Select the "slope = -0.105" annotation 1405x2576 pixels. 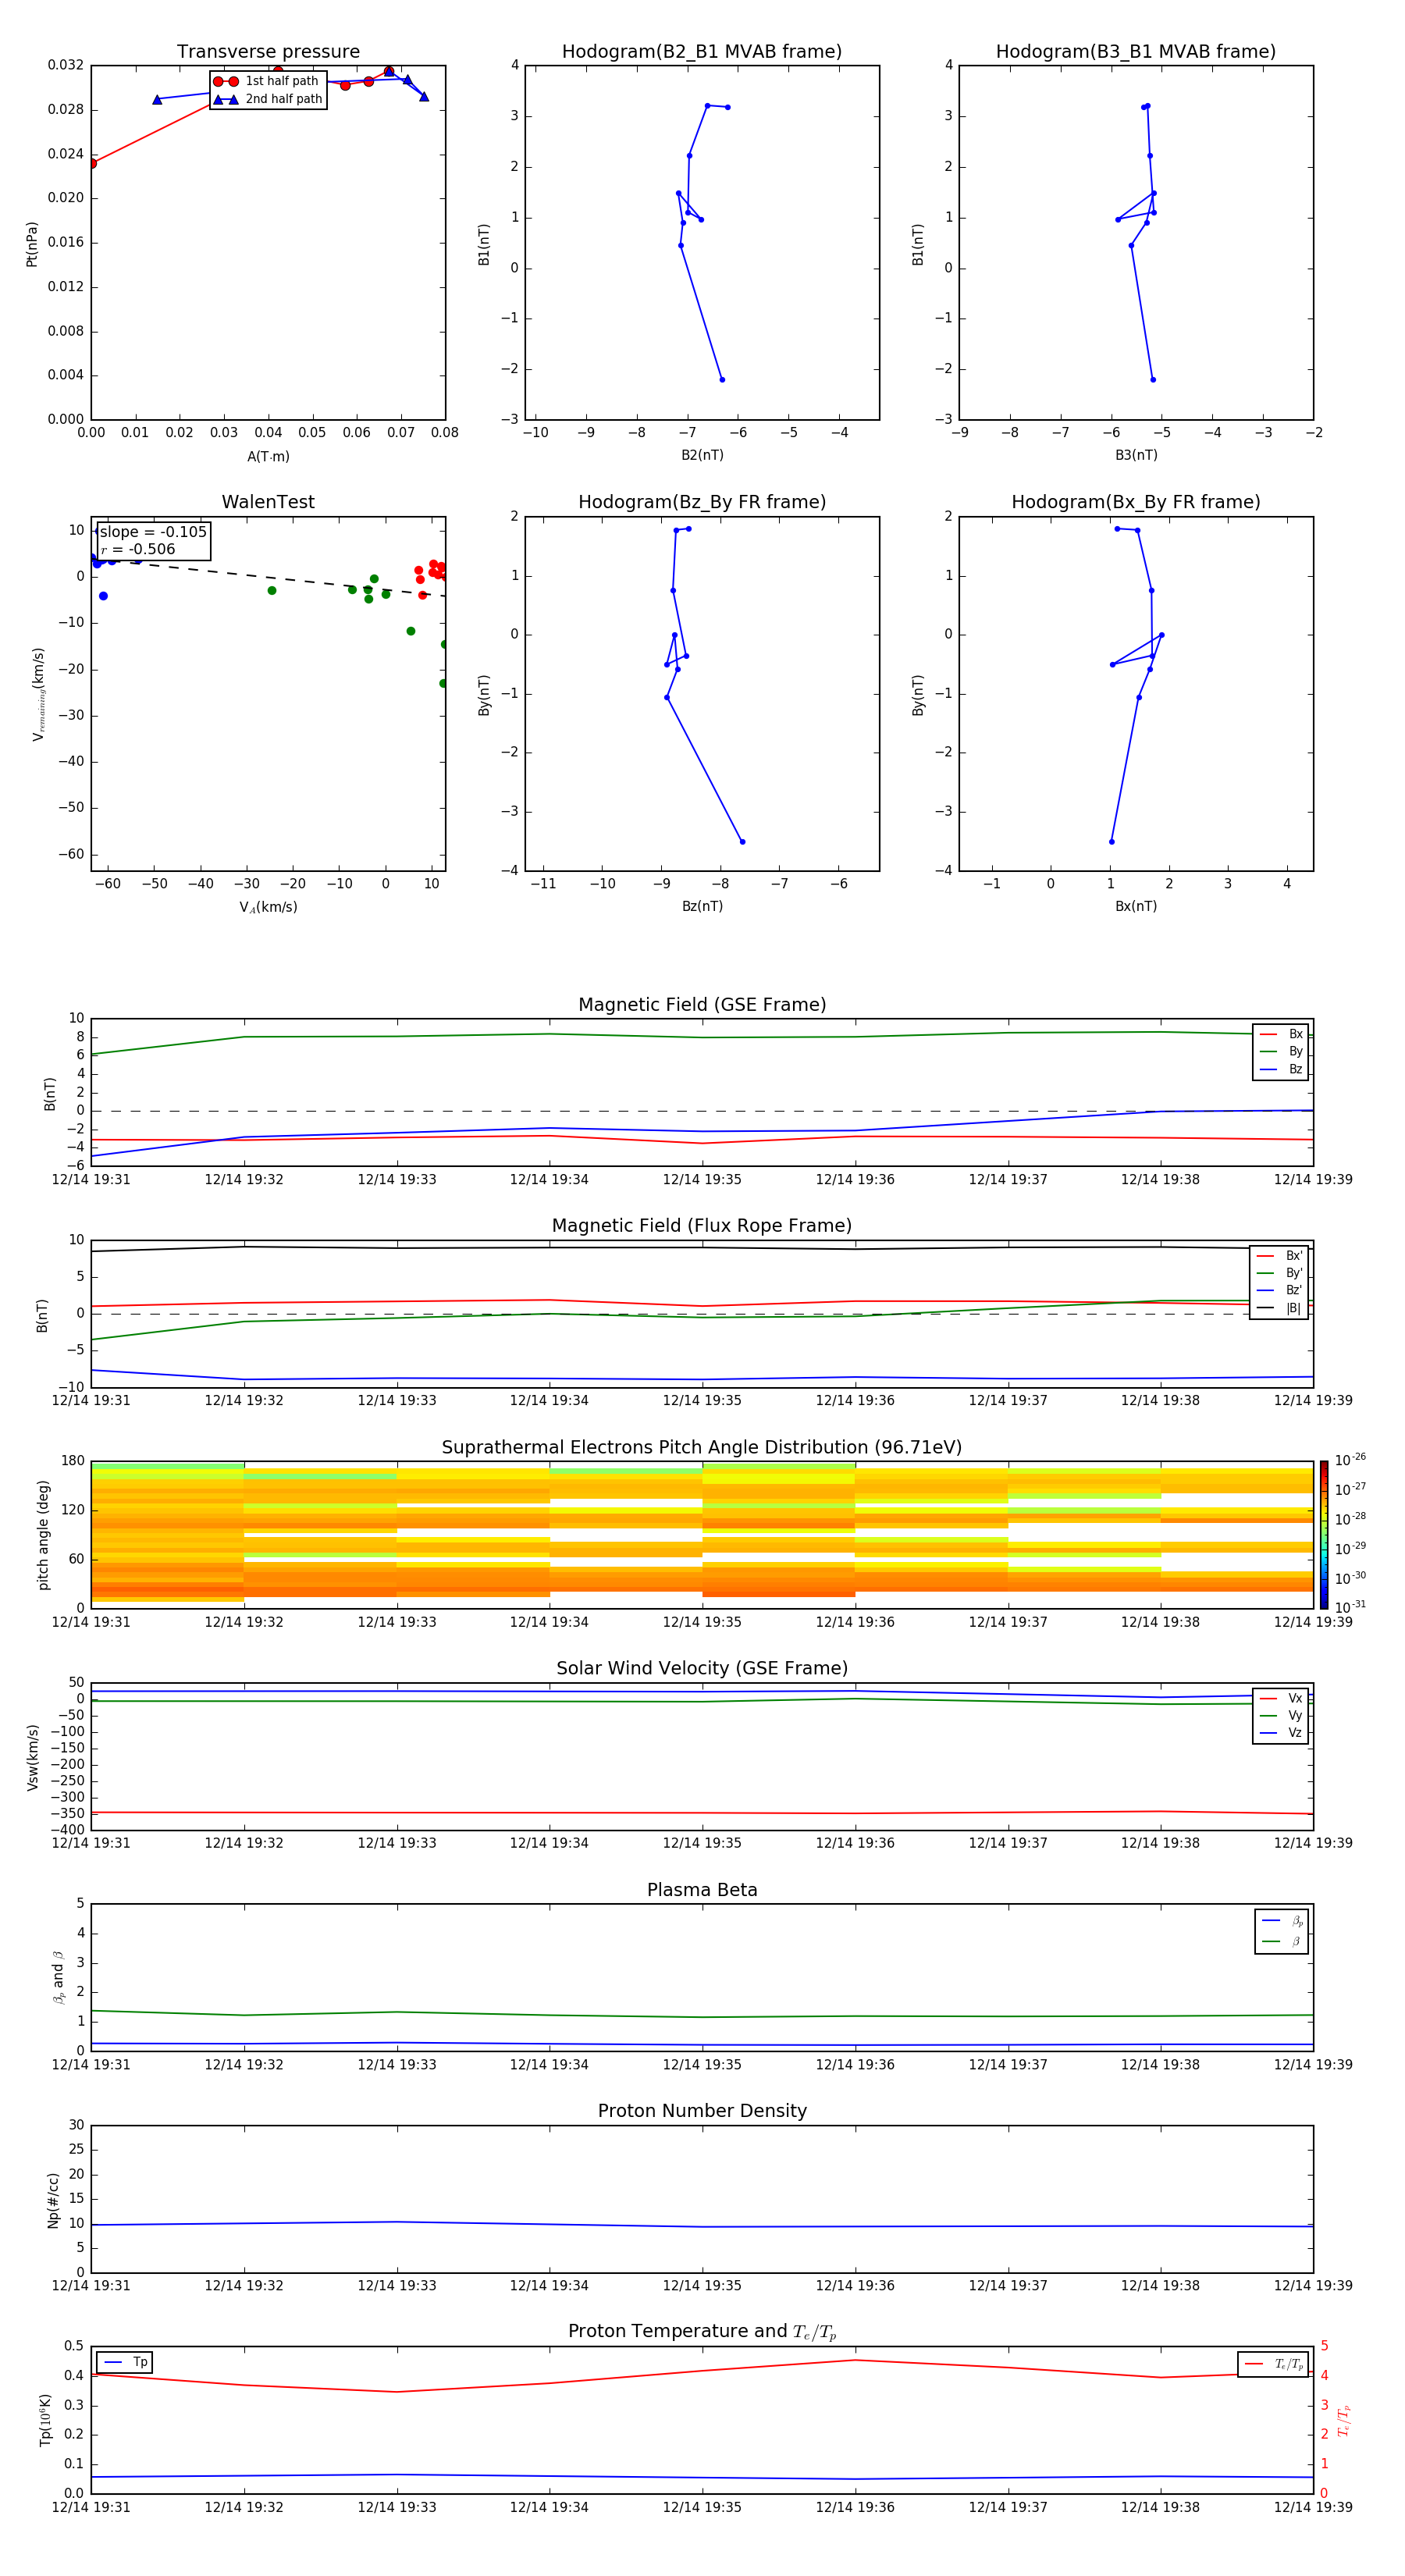click(153, 532)
